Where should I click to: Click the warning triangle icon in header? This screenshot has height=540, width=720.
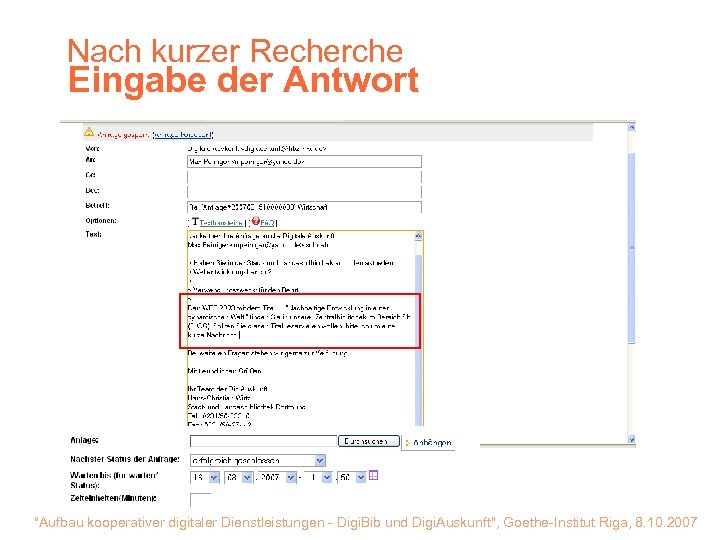point(89,132)
